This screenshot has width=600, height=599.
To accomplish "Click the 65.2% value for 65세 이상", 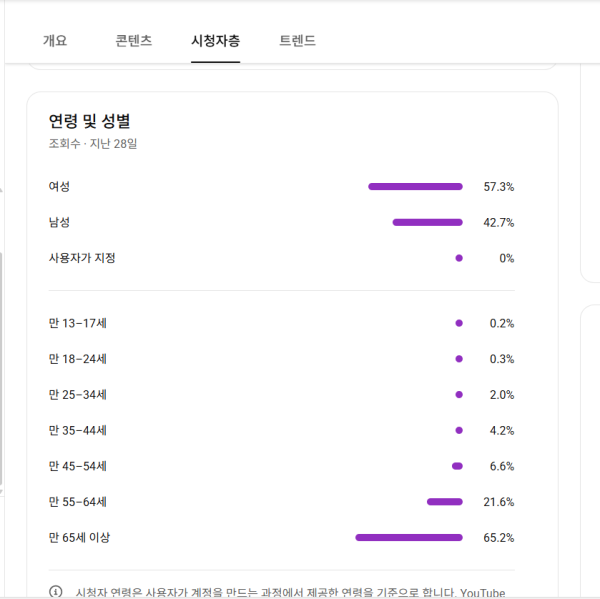I will pyautogui.click(x=498, y=538).
